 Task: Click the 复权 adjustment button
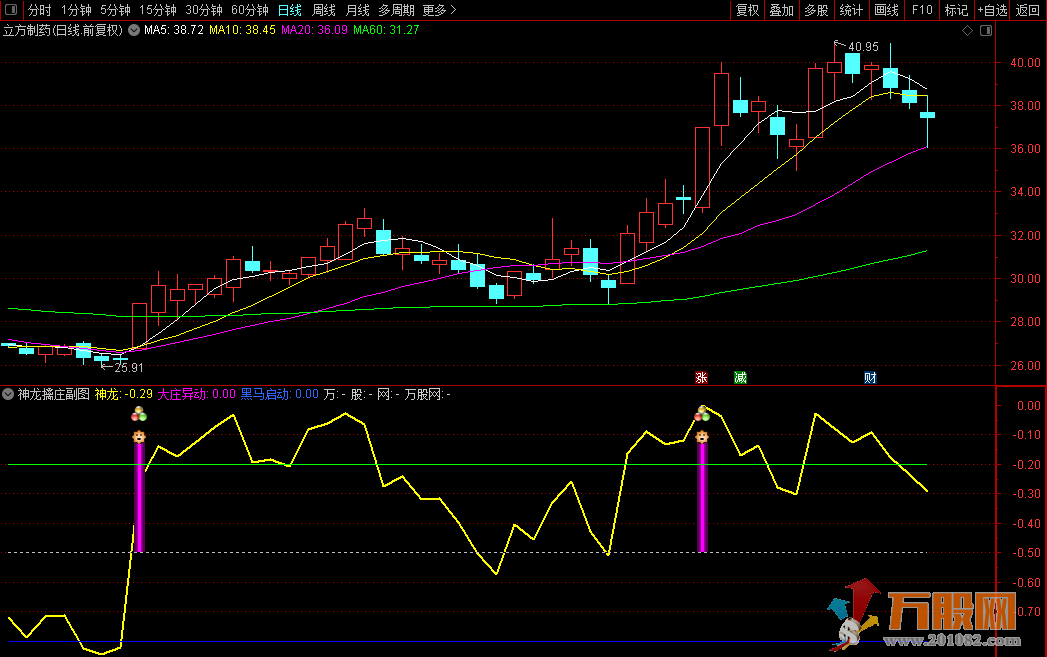point(747,11)
